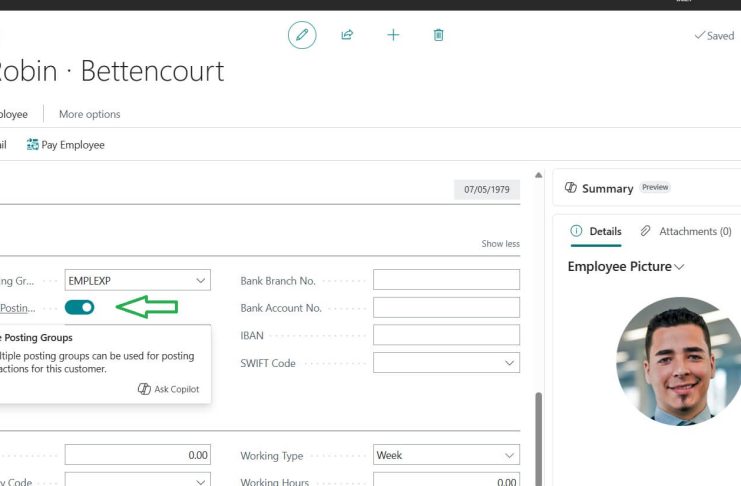The image size is (741, 486).
Task: Click the 07/05/1979 date field
Action: click(487, 189)
